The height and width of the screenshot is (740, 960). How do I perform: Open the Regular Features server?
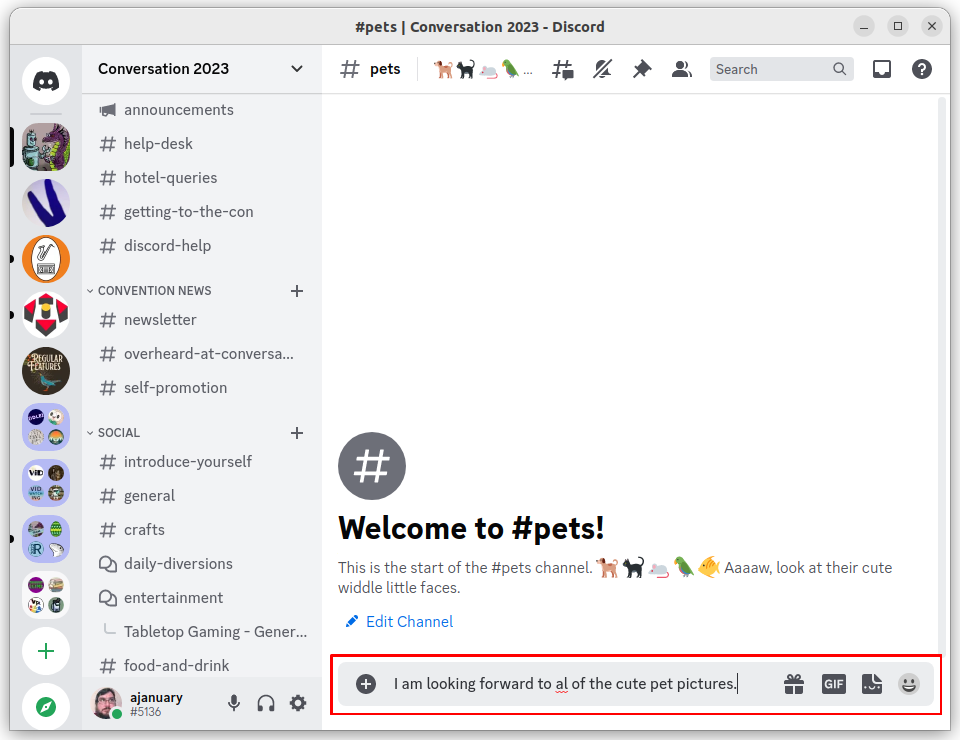point(46,371)
